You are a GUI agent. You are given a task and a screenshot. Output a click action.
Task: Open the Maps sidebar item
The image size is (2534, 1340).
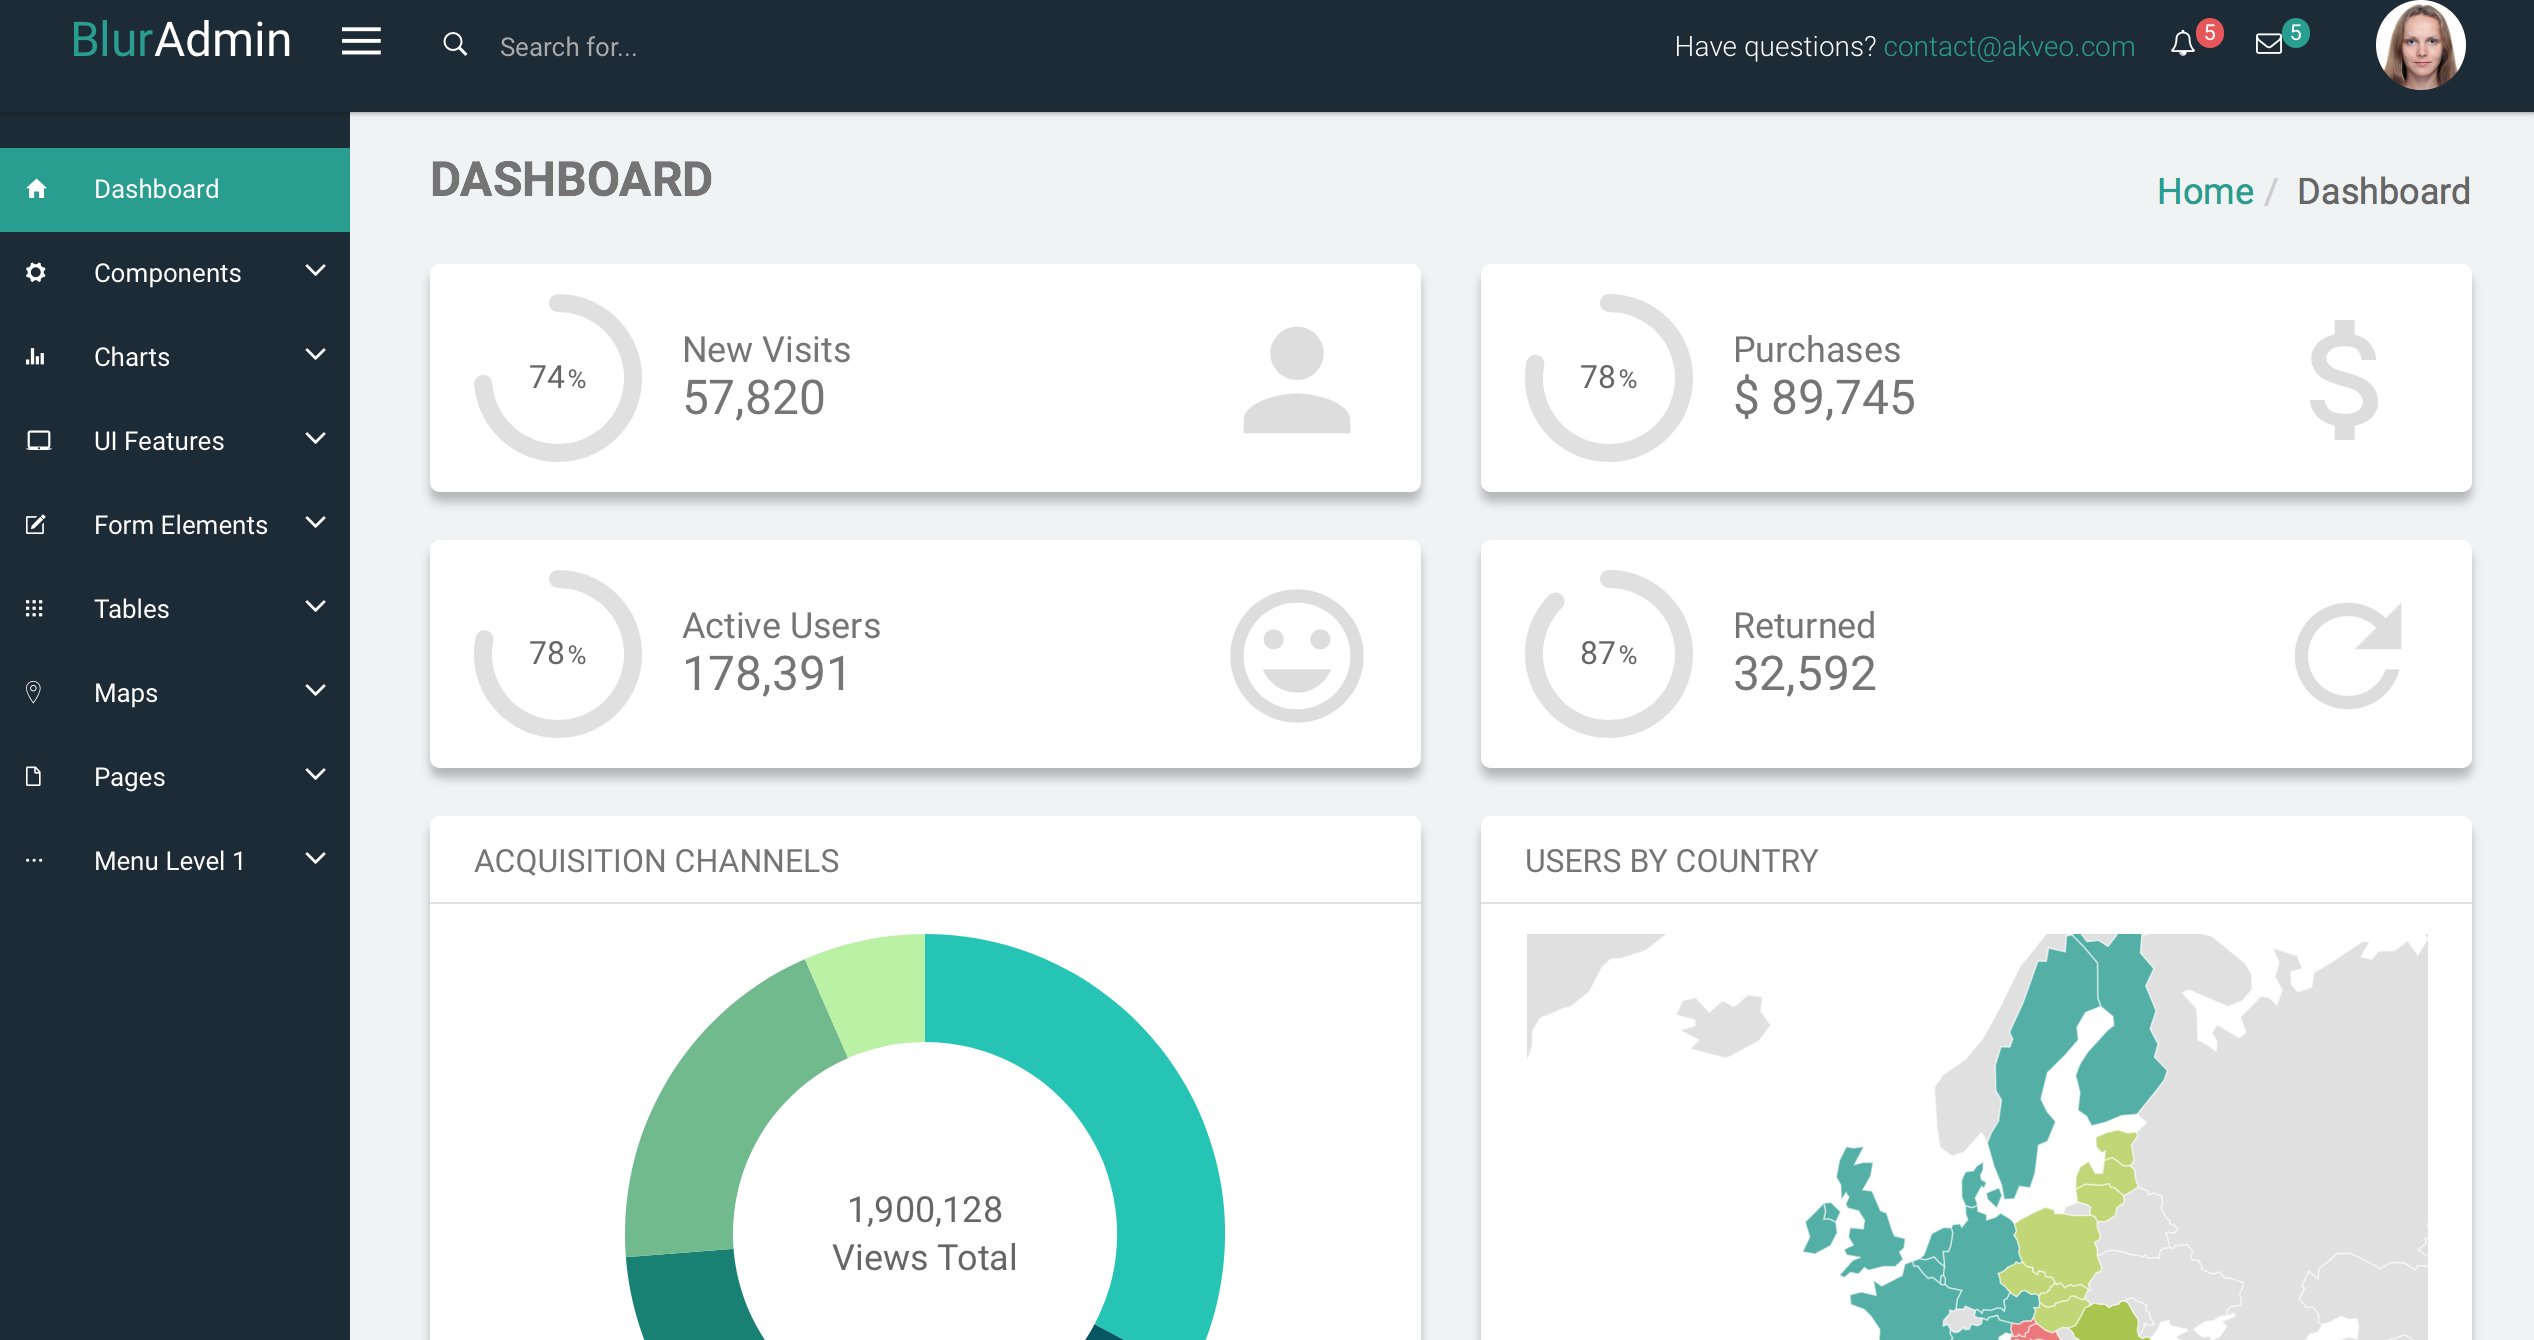(x=126, y=693)
